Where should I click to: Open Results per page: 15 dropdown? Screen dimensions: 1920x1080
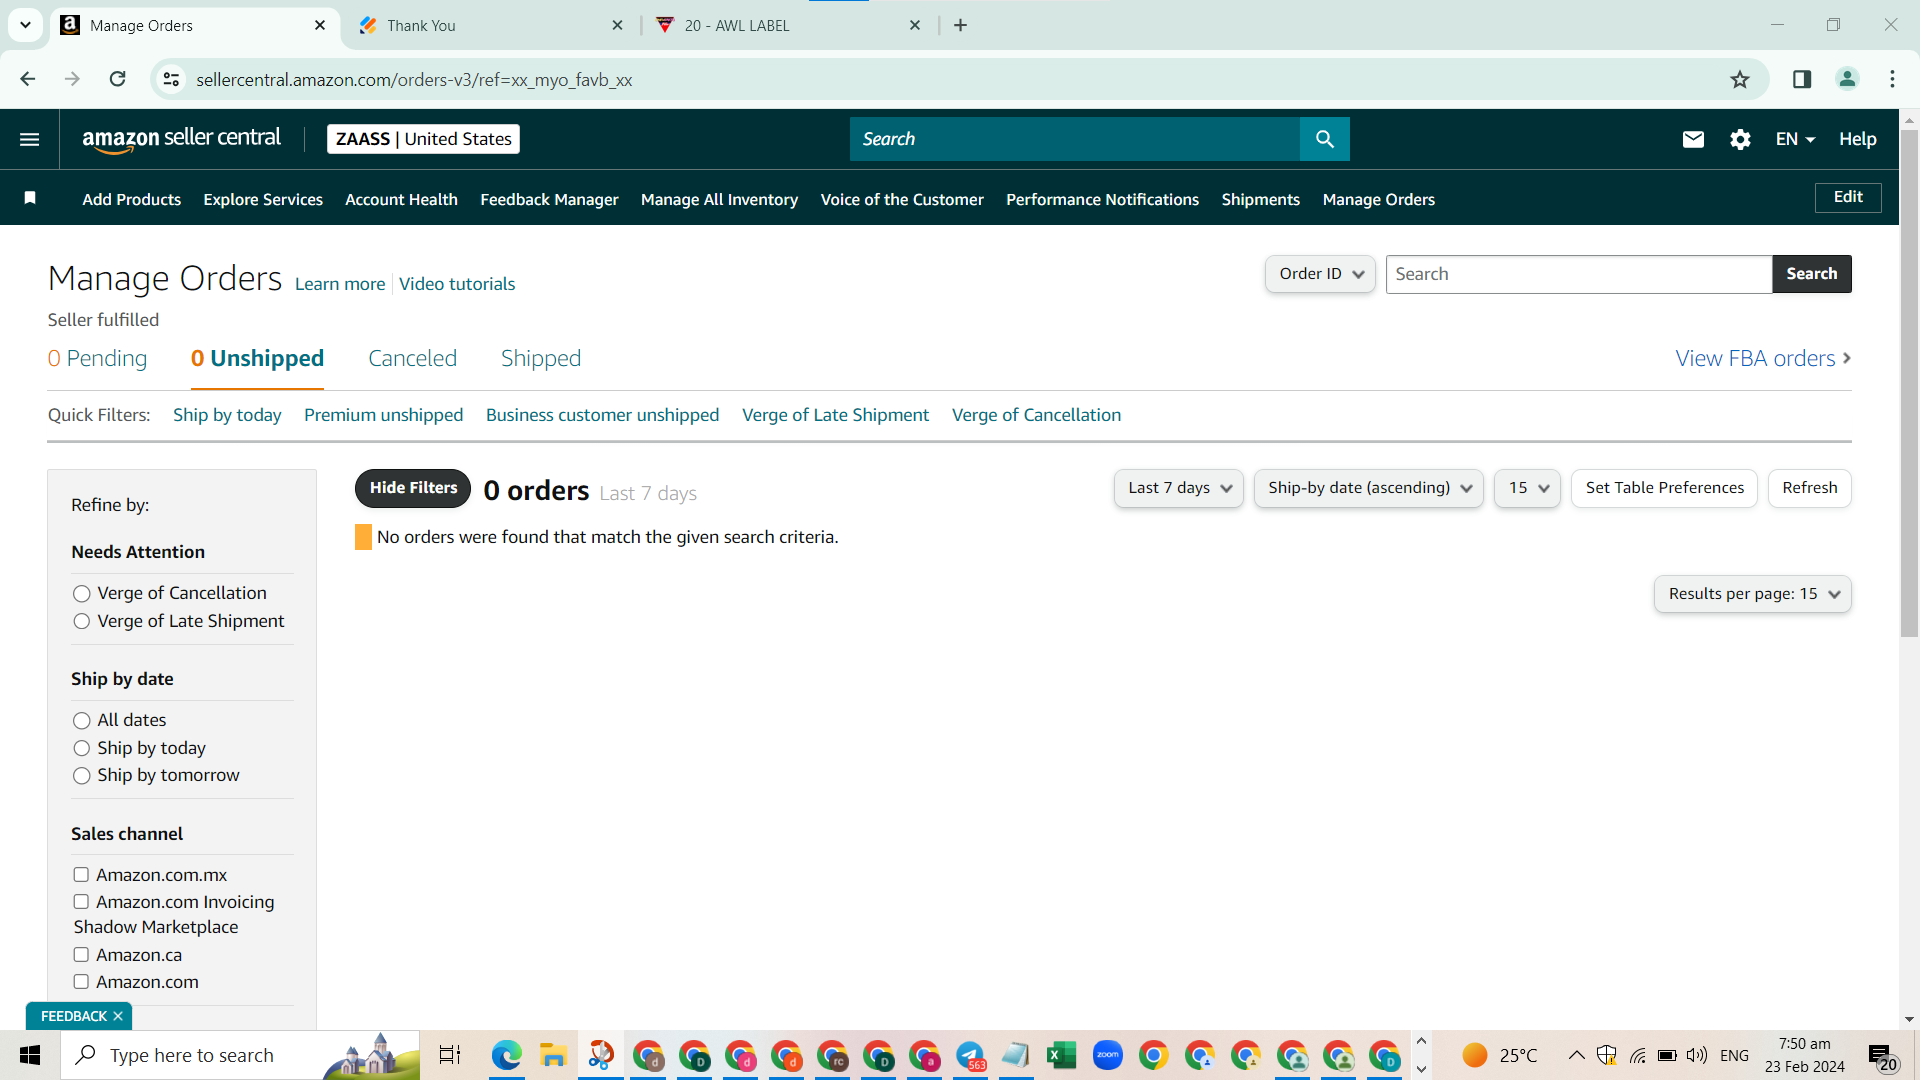point(1752,594)
